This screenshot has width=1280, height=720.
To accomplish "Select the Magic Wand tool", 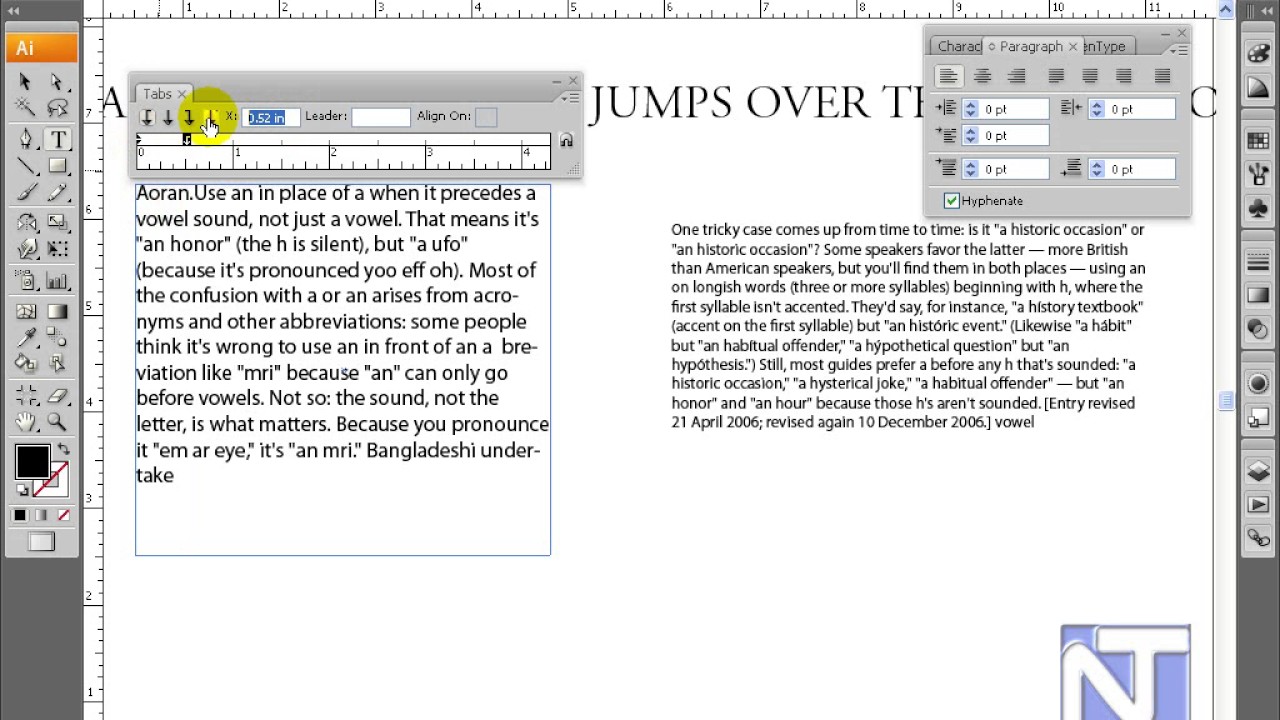I will [25, 108].
